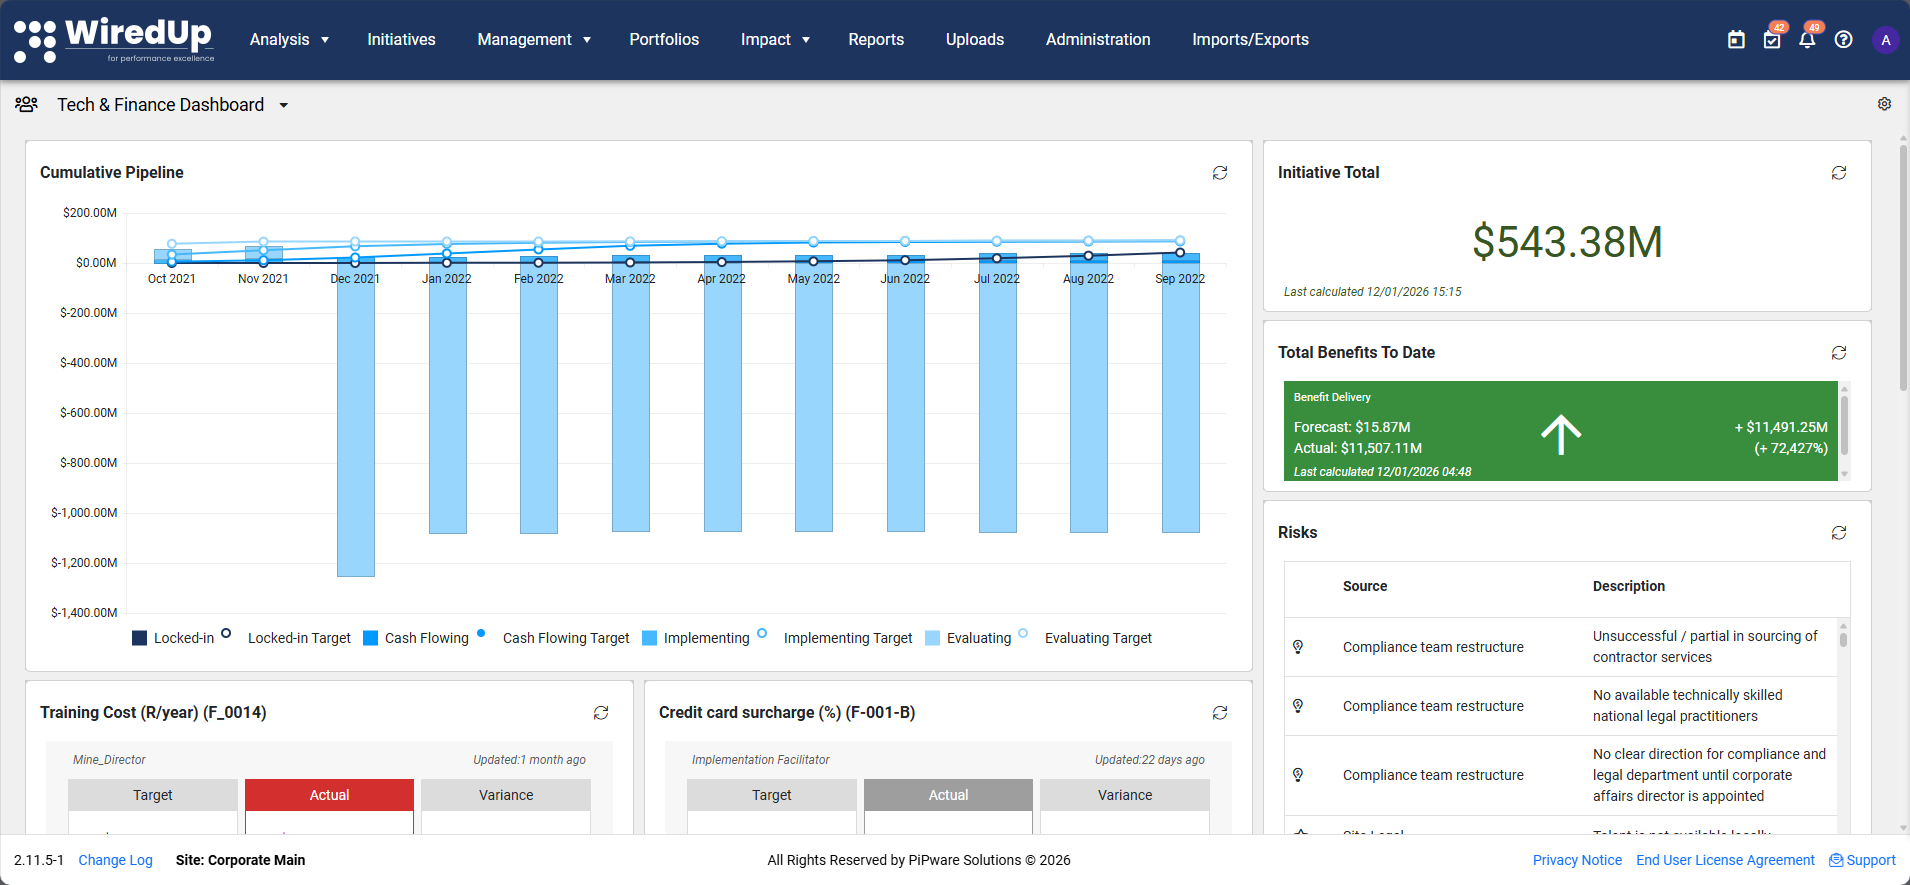Click the dashboard group people icon
This screenshot has width=1910, height=885.
click(27, 104)
